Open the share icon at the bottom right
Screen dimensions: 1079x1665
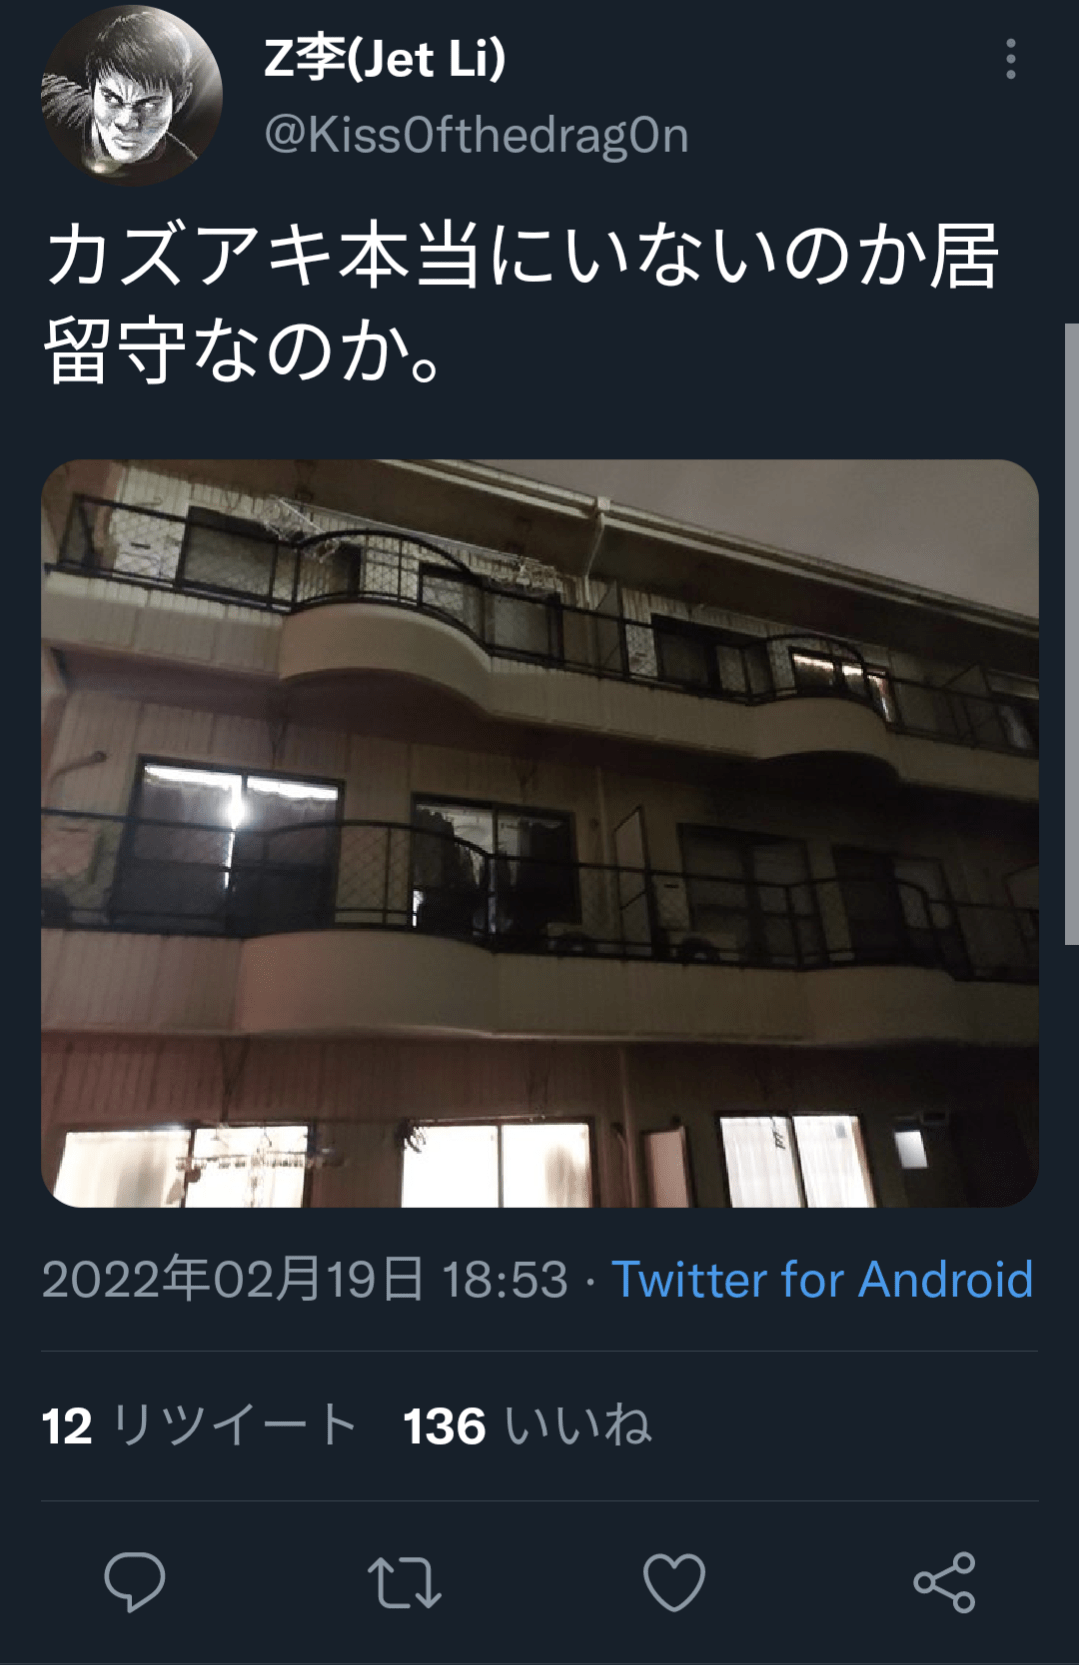coord(944,1582)
